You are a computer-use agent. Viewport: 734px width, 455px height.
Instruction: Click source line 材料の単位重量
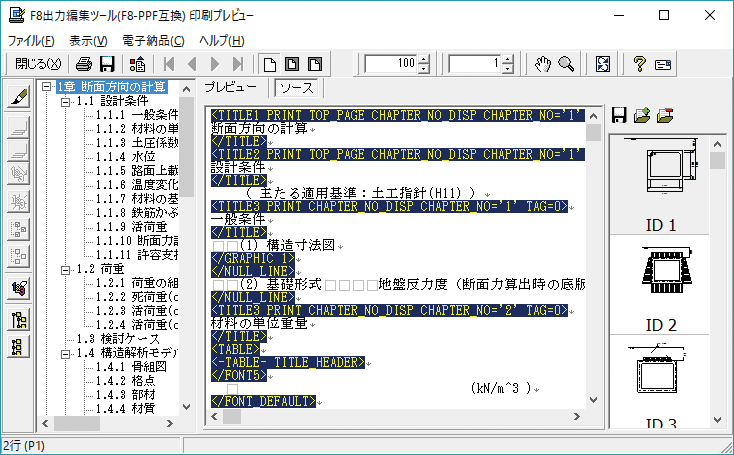point(259,323)
